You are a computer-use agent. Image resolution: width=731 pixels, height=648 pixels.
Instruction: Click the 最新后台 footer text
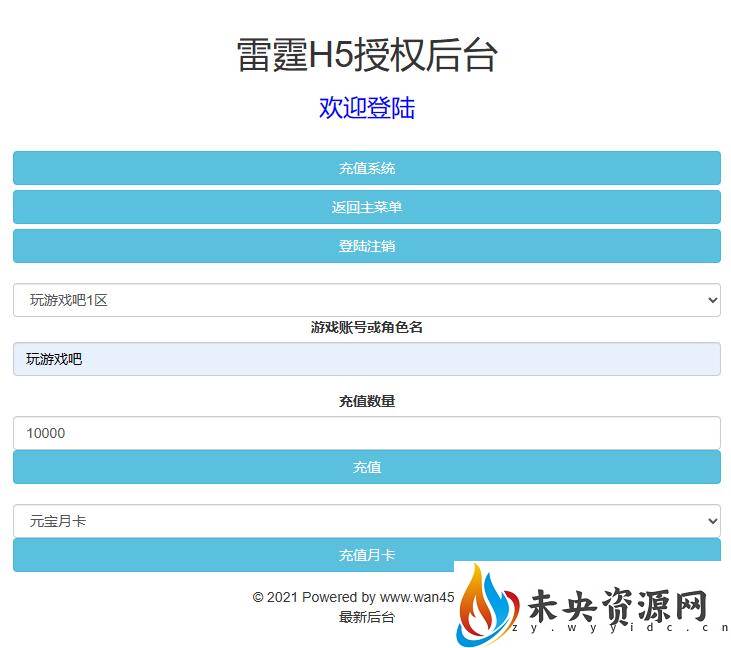point(367,617)
